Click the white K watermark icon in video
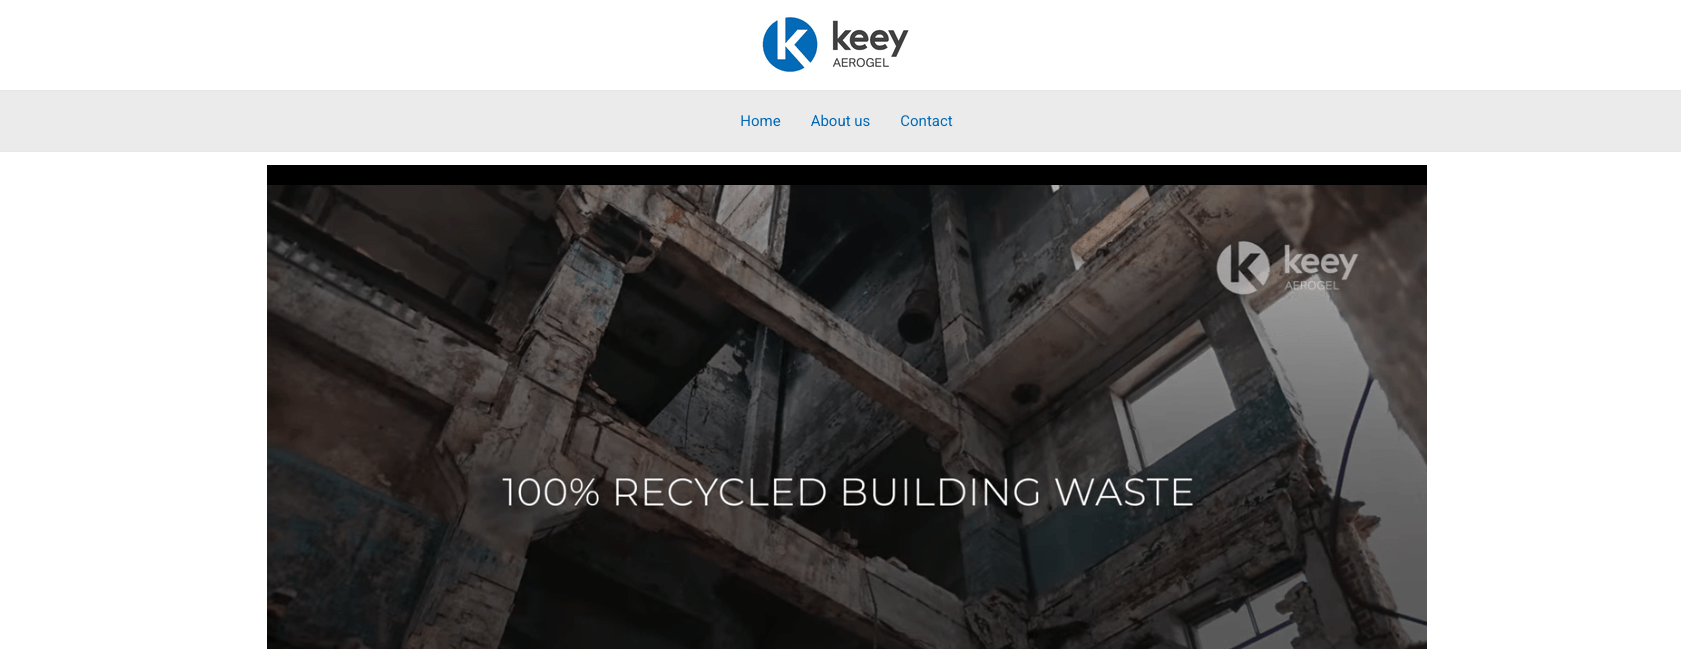The height and width of the screenshot is (649, 1681). pyautogui.click(x=1243, y=267)
